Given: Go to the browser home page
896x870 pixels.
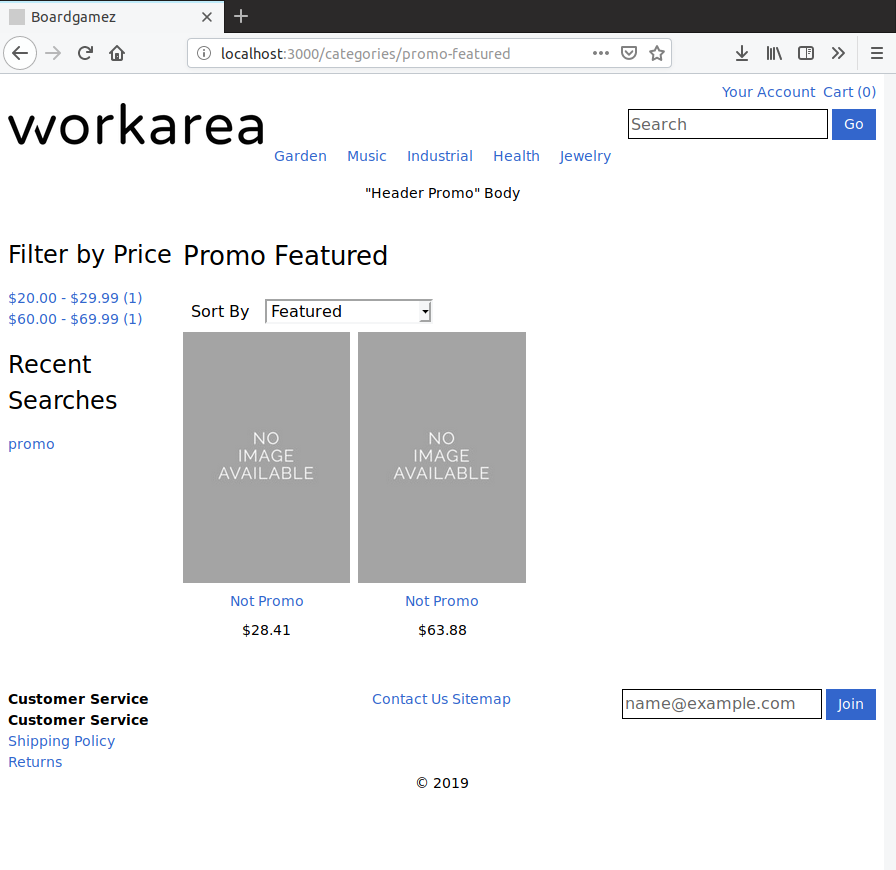Looking at the screenshot, I should click(x=117, y=53).
